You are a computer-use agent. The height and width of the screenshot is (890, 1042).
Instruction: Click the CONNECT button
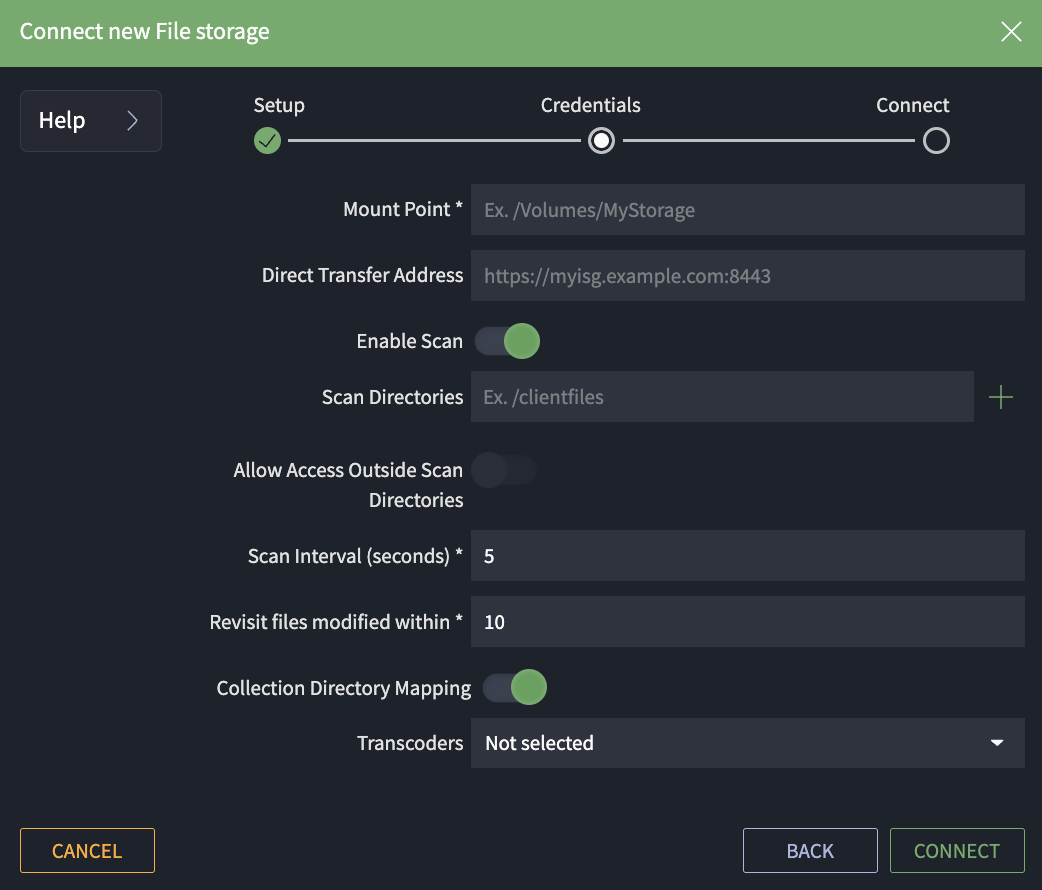point(957,850)
